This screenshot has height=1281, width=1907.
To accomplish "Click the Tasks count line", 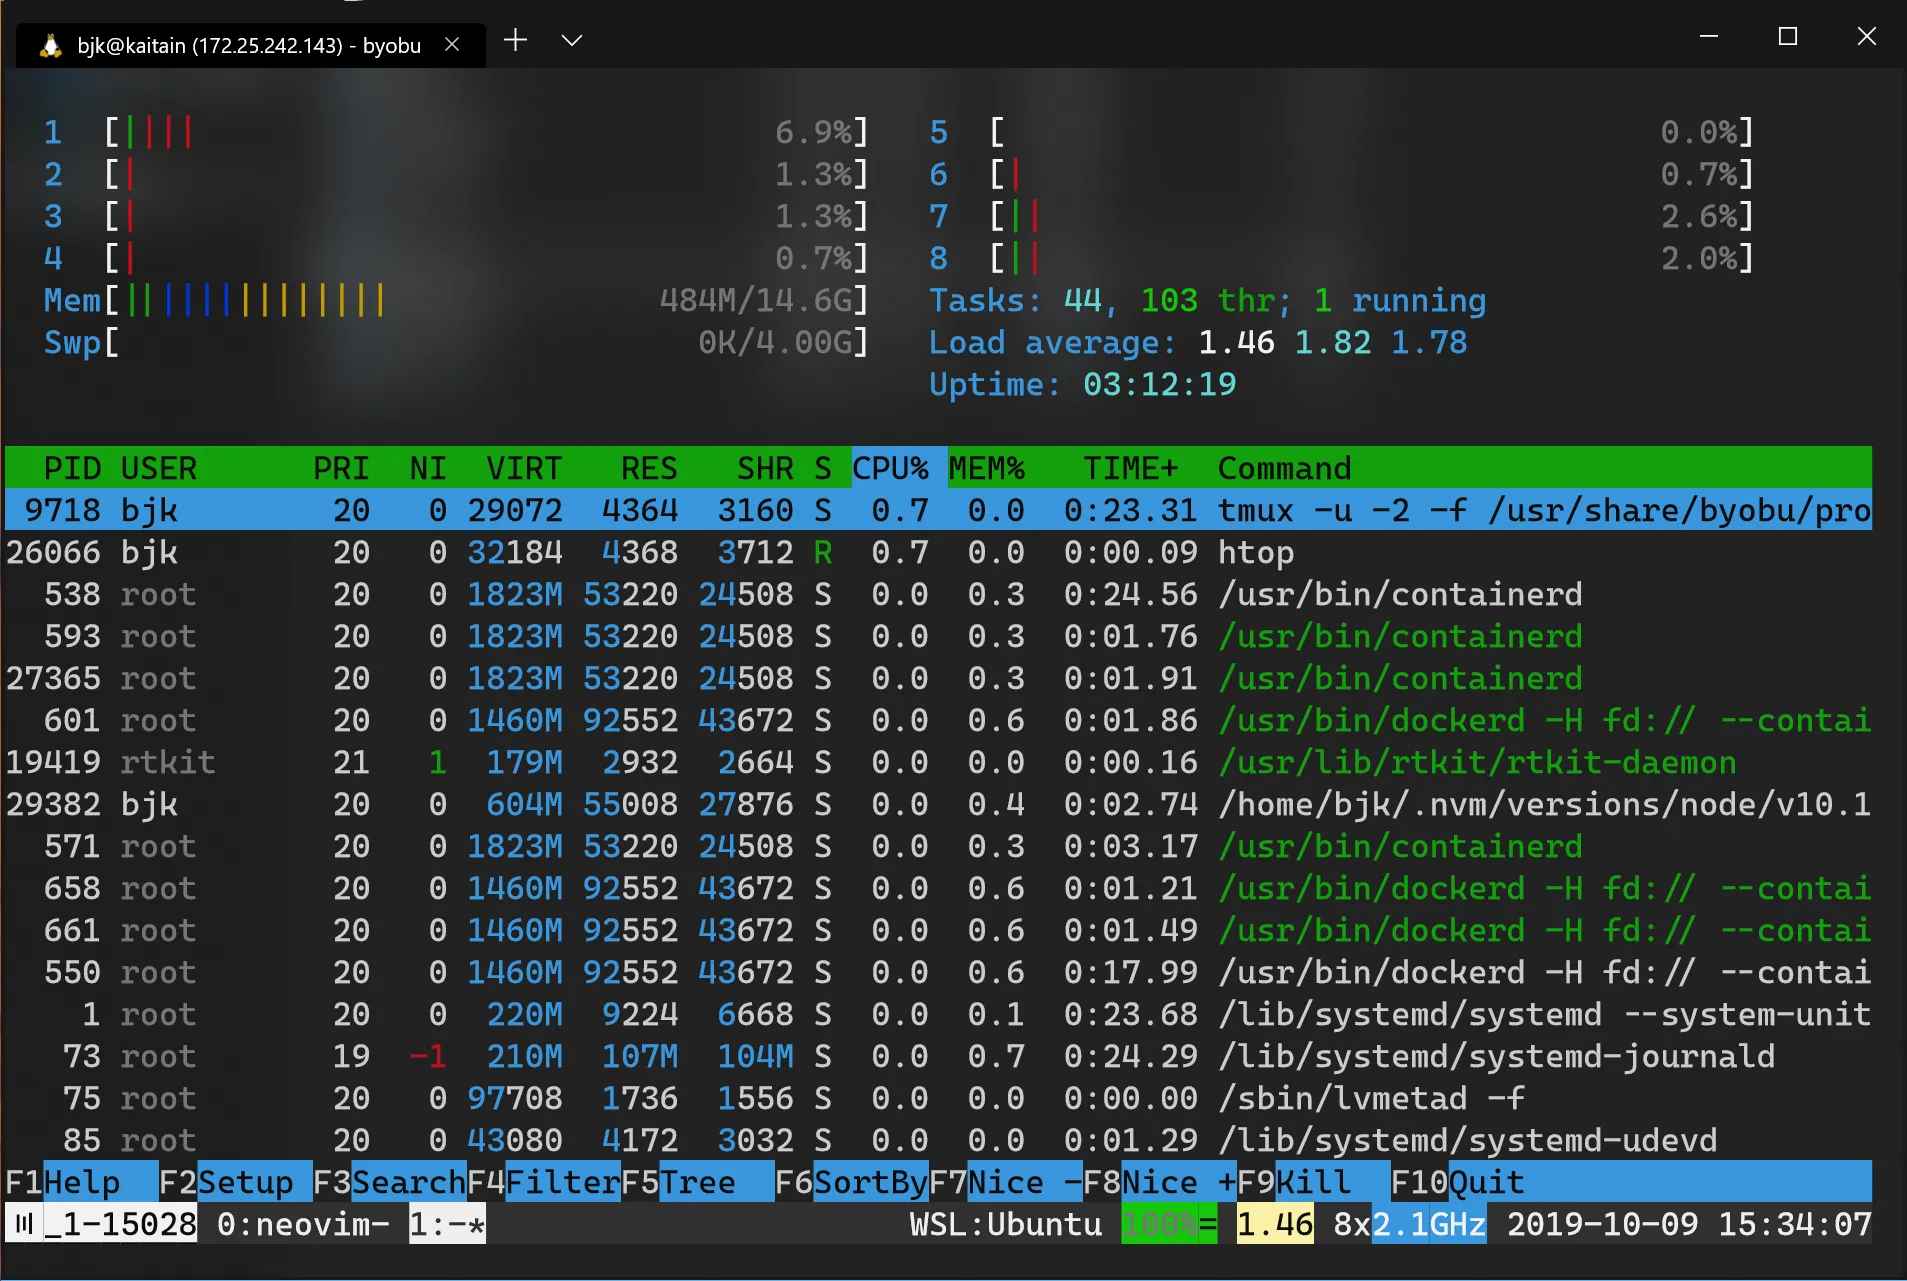I will coord(1208,300).
